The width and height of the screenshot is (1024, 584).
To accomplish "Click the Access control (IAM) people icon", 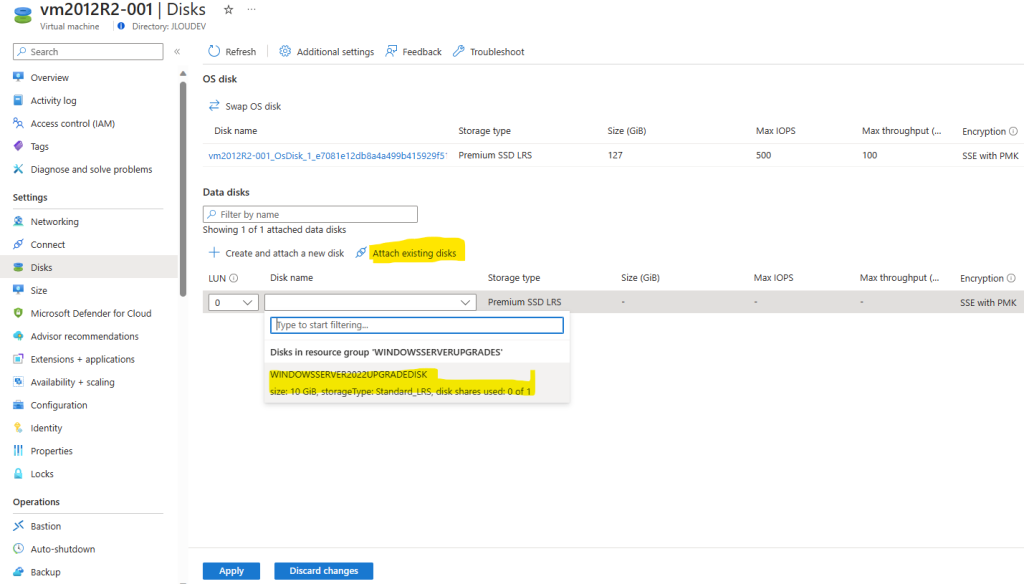I will [18, 123].
